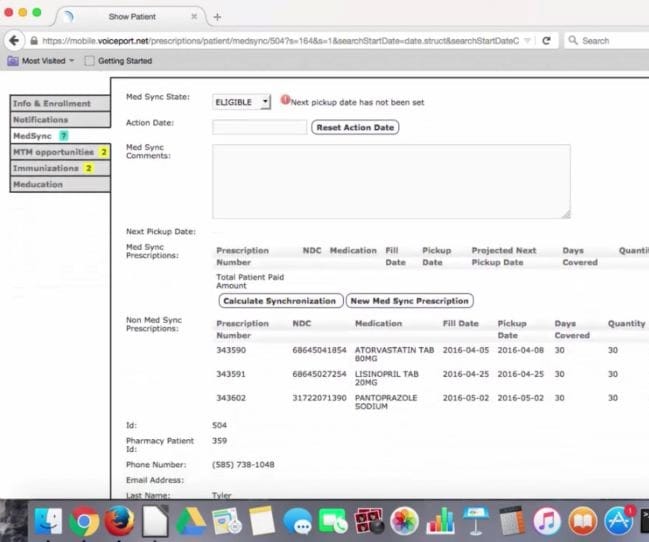This screenshot has width=649, height=542.
Task: Open iTunes from the dock
Action: point(547,521)
